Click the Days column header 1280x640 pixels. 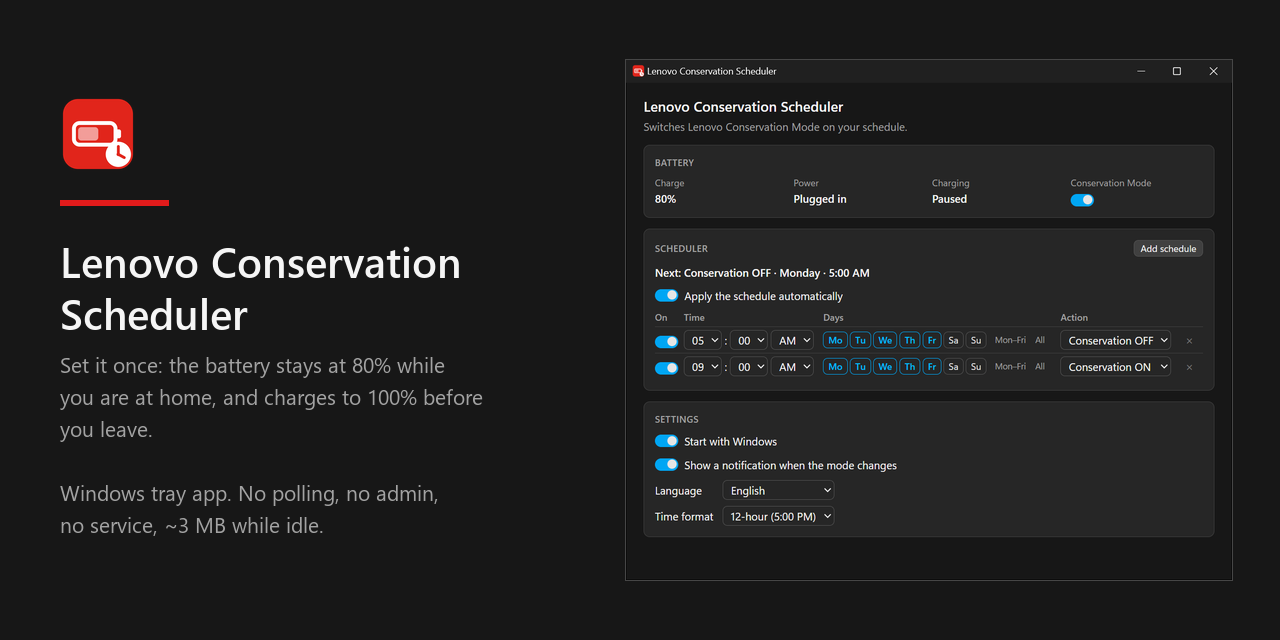click(x=833, y=318)
